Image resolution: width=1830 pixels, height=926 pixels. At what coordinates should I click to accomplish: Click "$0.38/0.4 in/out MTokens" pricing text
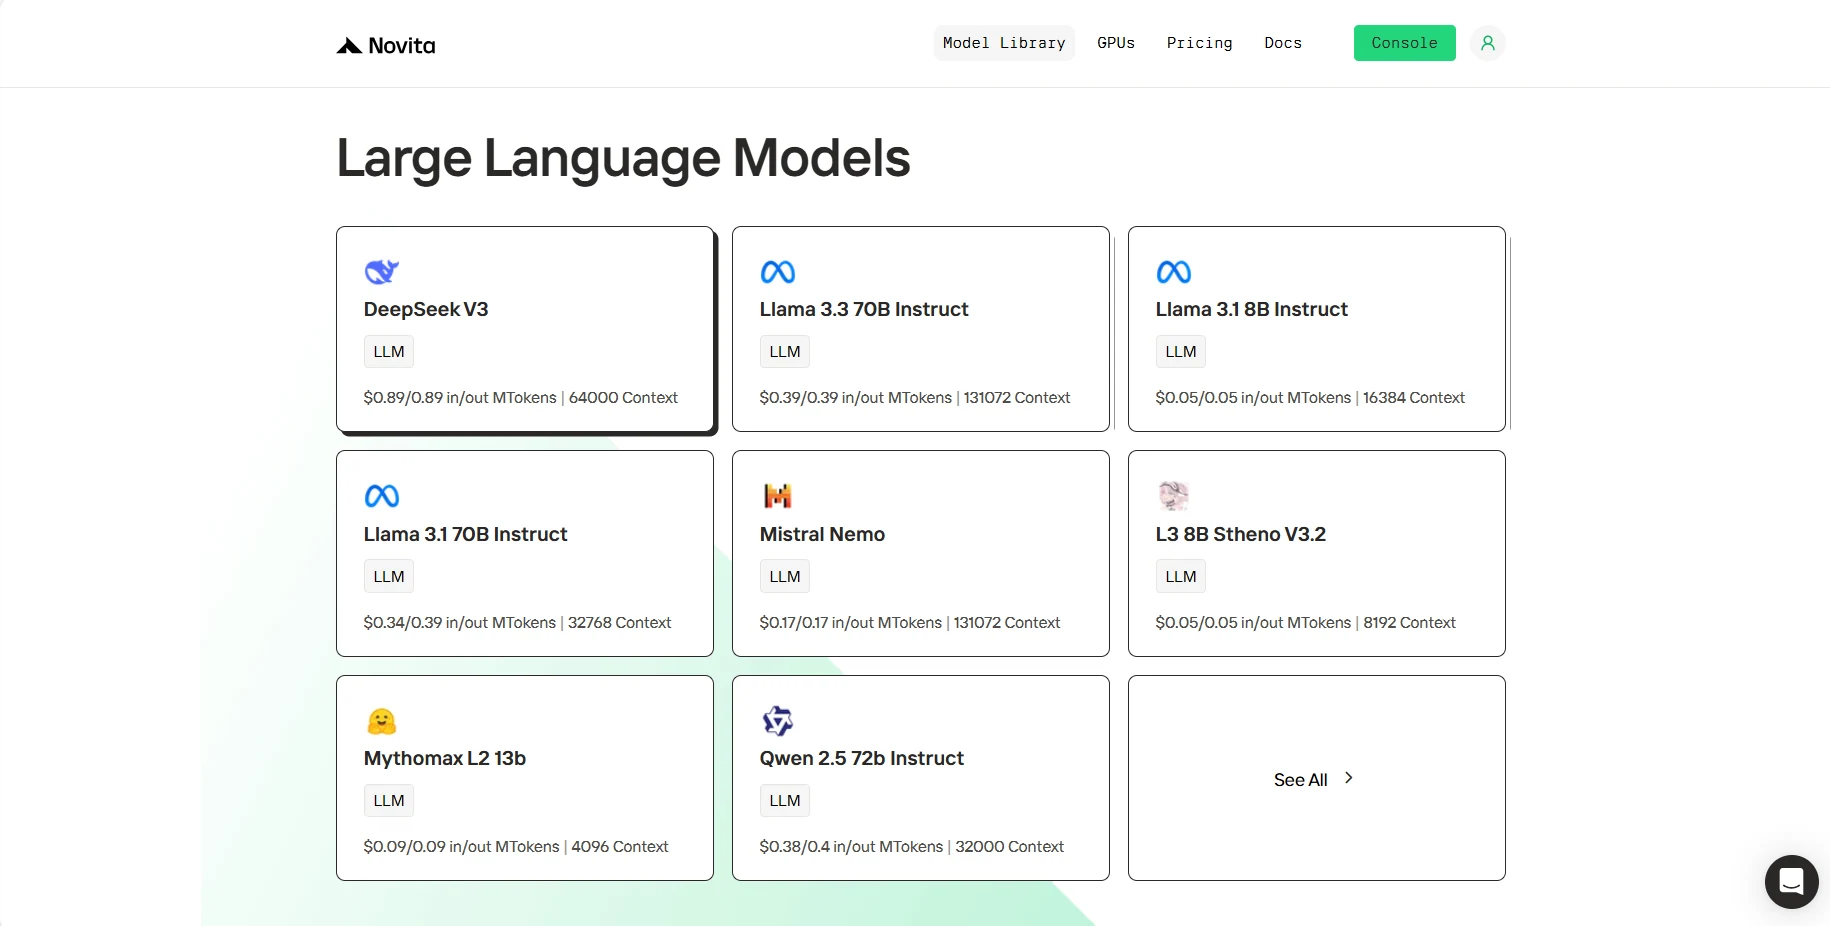[x=852, y=847]
